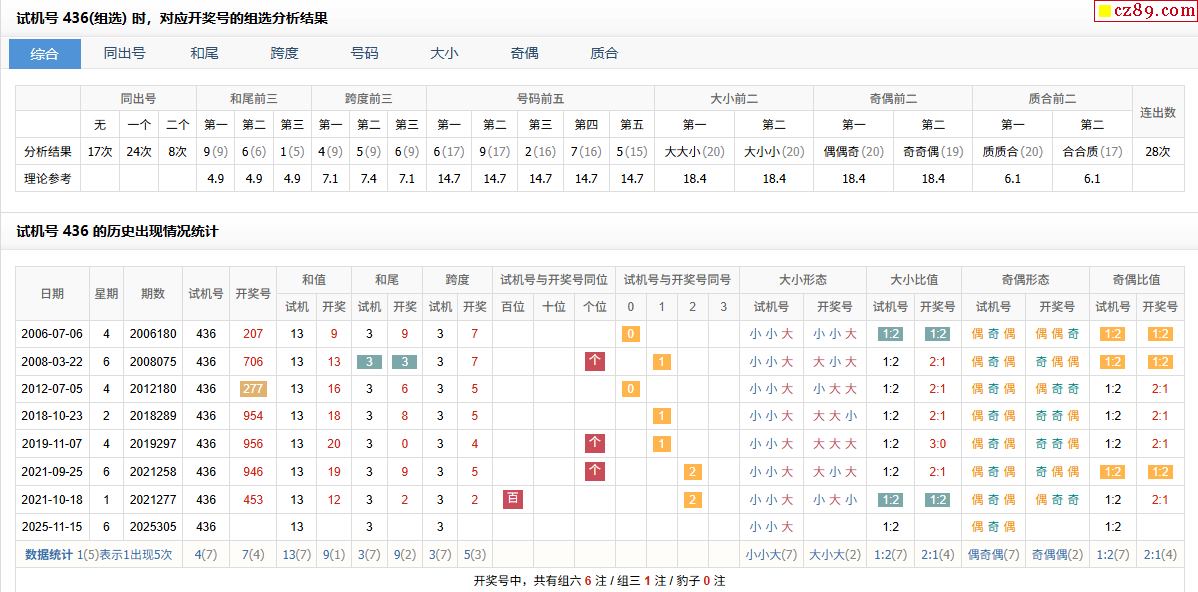Image resolution: width=1198 pixels, height=592 pixels.
Task: Click the orange 1 badge in the 2018-10-23 row
Action: [661, 416]
